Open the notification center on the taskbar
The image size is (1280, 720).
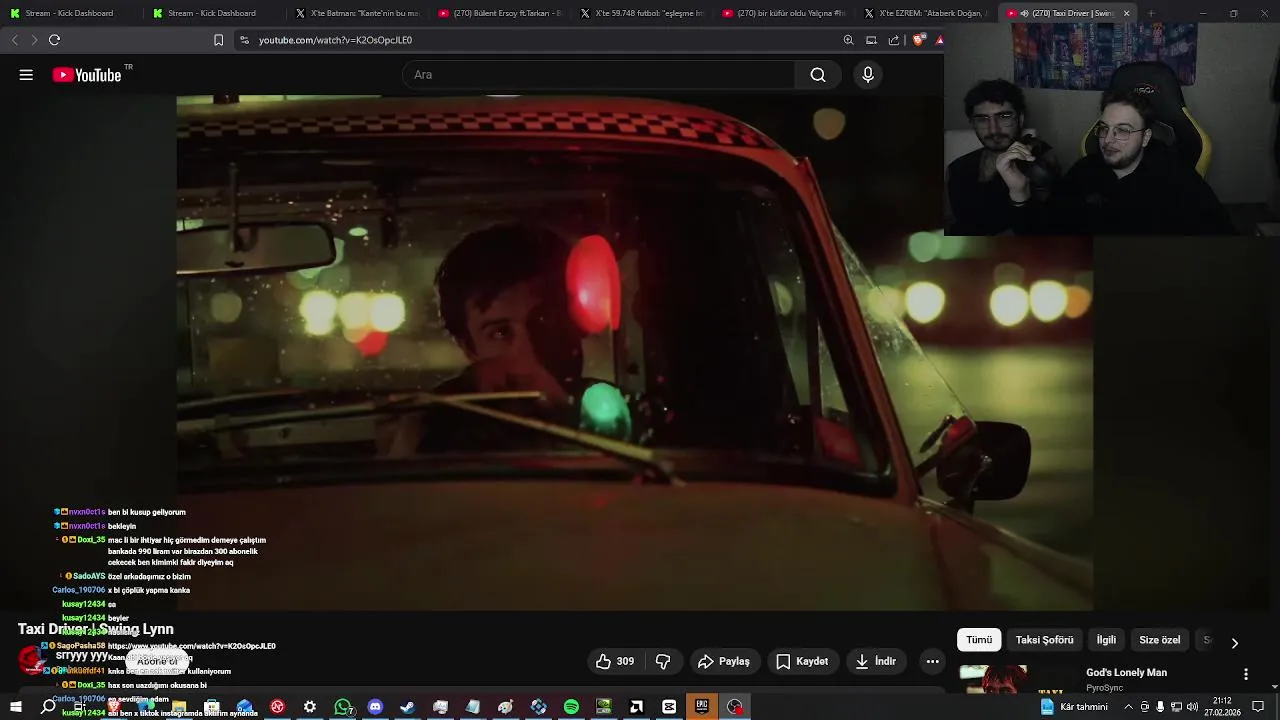1258,707
